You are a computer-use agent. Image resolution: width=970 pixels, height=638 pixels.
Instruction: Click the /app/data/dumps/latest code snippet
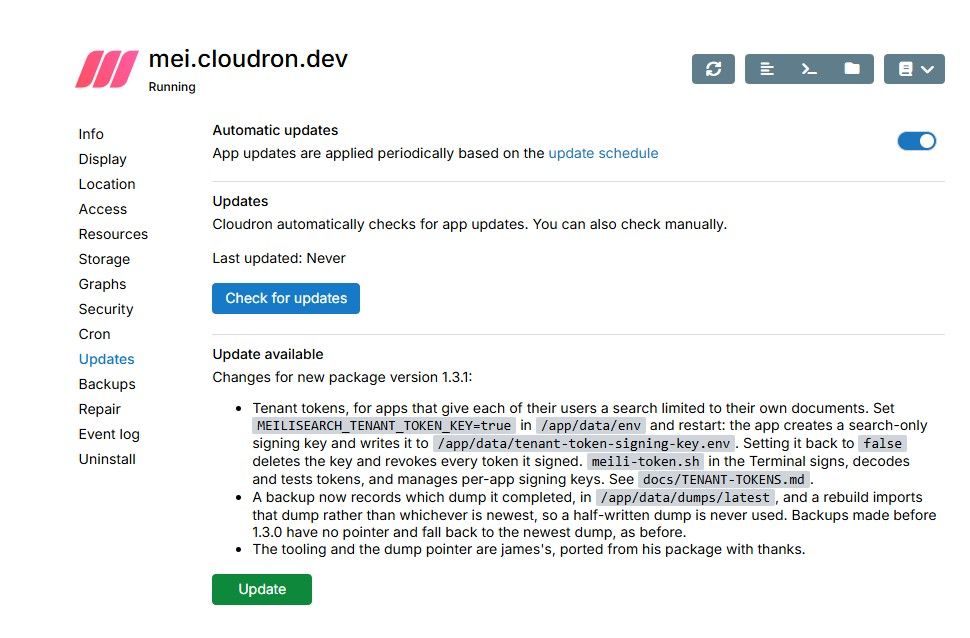[x=686, y=498]
